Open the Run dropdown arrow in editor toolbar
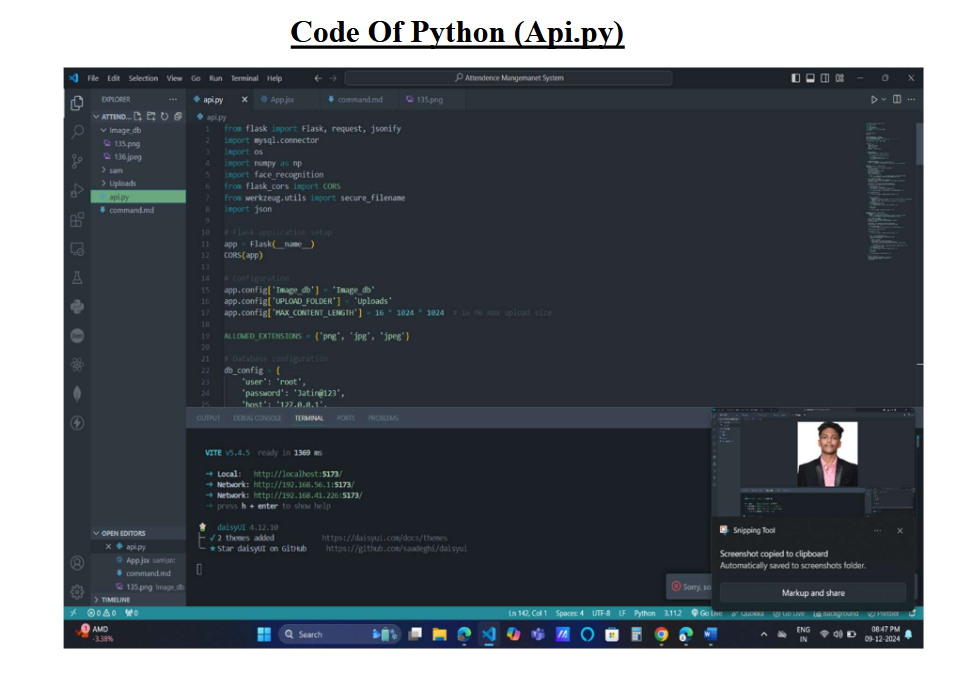The image size is (974, 681). tap(884, 100)
